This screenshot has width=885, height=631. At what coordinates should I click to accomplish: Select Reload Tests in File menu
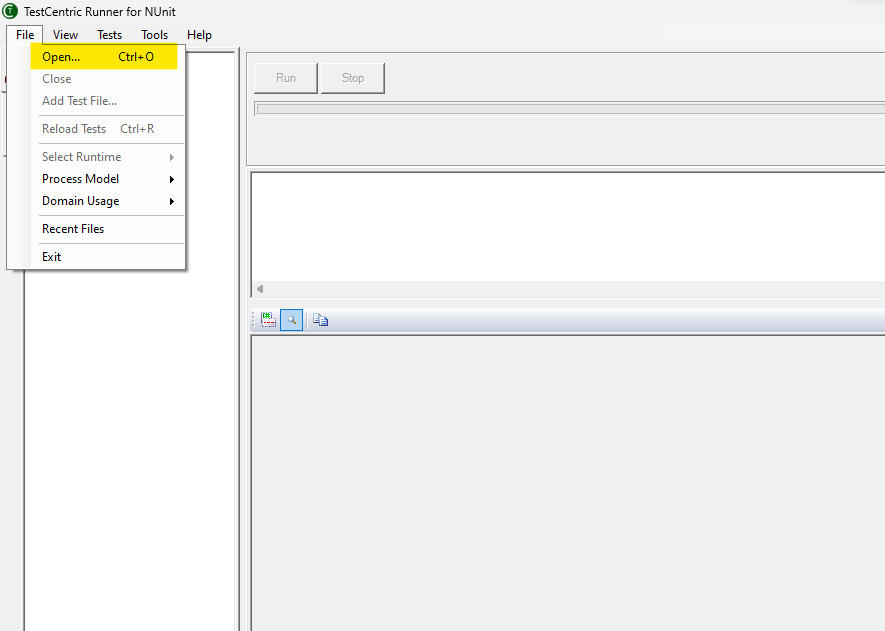108,129
